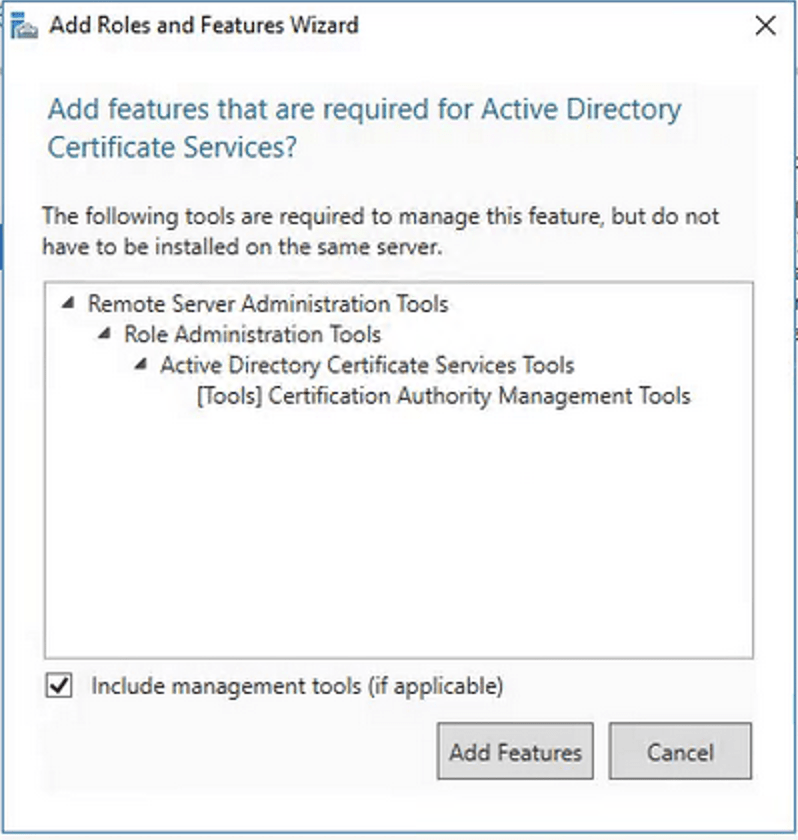The height and width of the screenshot is (840, 798).
Task: Click the [Tools] prefix in the tree
Action: 229,396
